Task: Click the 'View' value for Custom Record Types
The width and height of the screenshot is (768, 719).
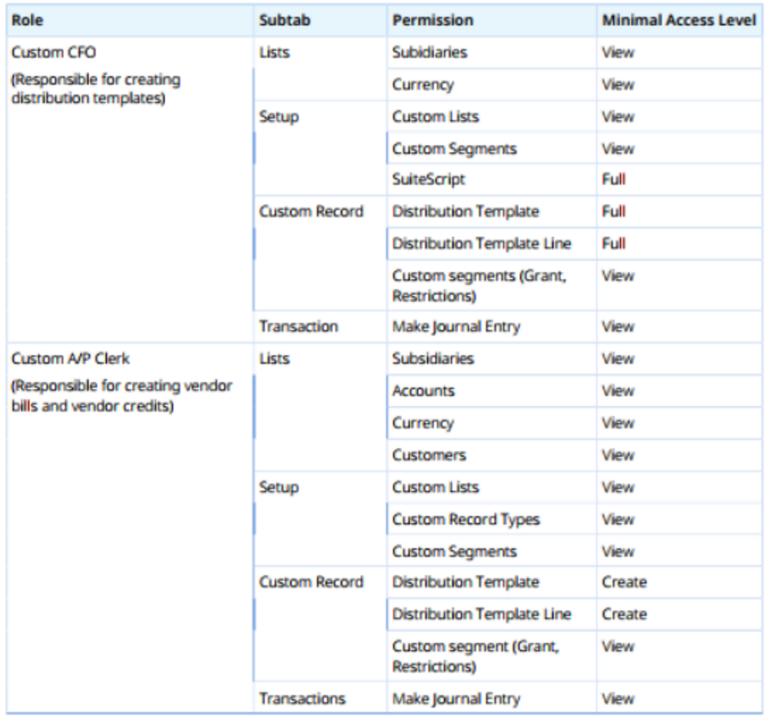Action: pos(618,520)
